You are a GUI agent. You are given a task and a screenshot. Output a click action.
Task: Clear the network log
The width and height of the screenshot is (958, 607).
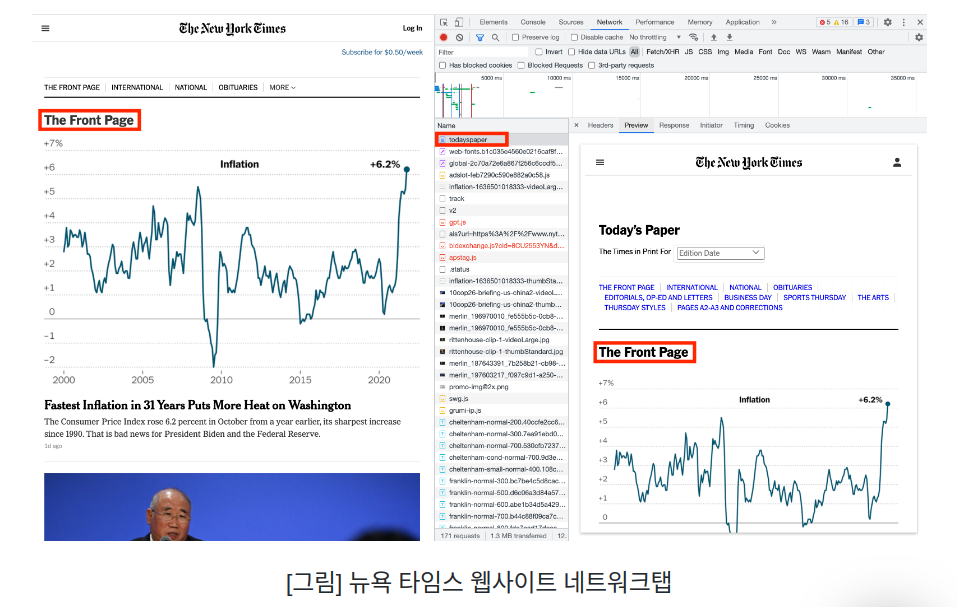click(459, 37)
